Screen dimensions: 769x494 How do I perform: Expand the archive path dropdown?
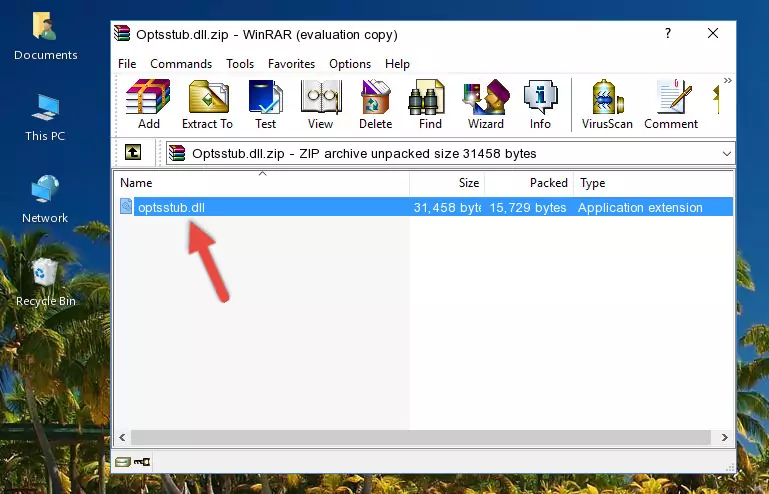pos(726,154)
